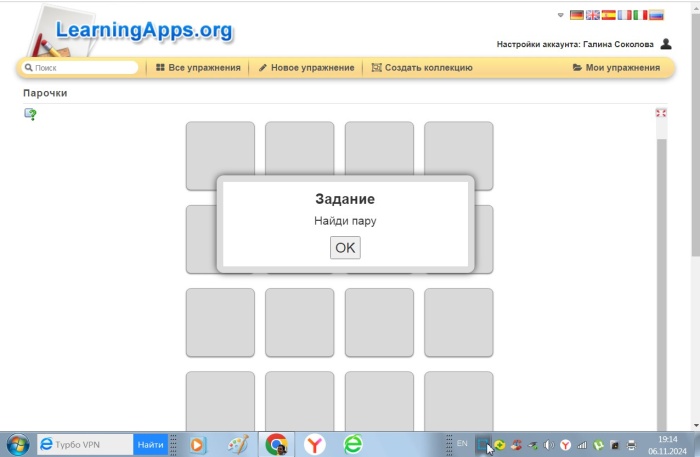
Task: Switch language with the British flag
Action: (593, 15)
